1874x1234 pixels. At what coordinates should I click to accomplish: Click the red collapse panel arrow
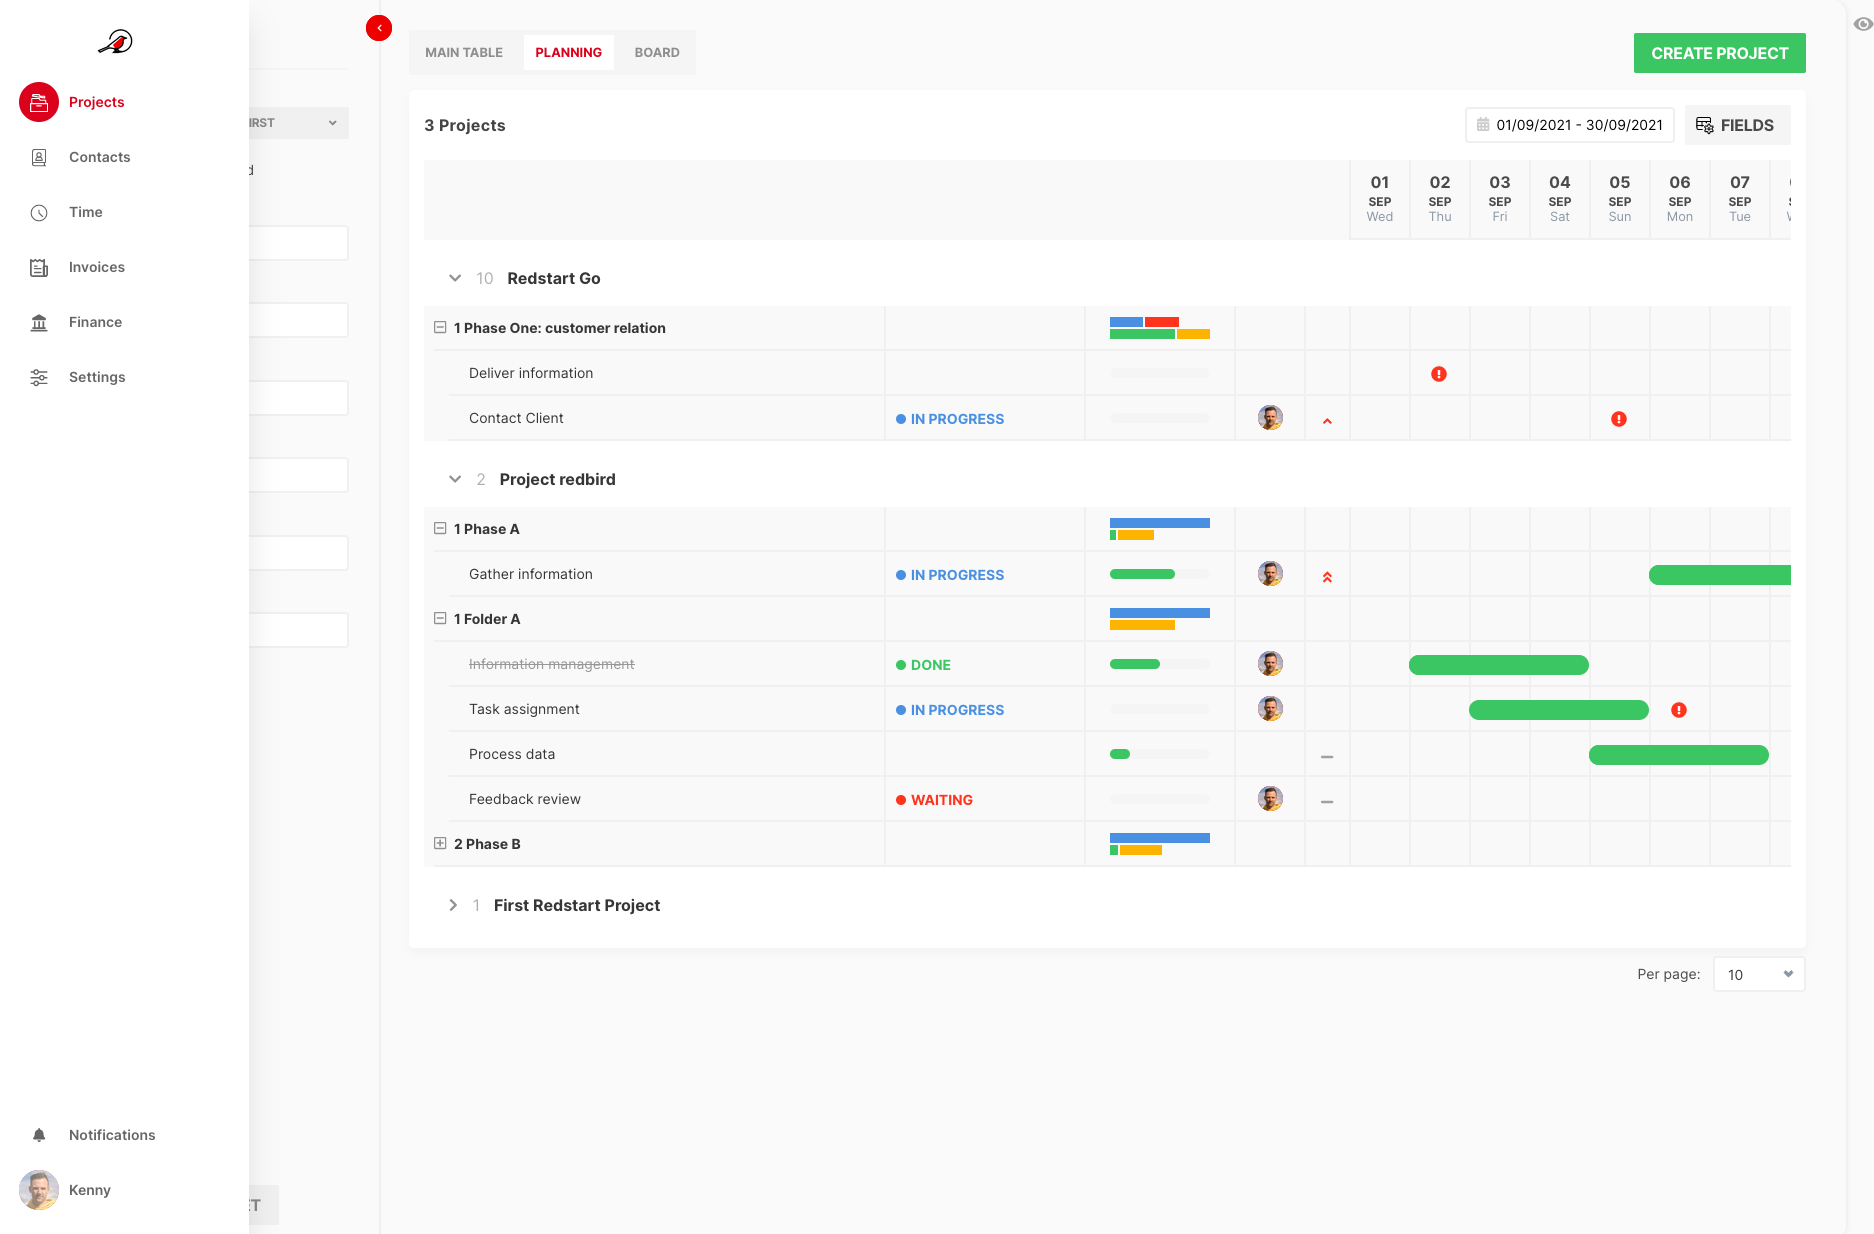379,28
